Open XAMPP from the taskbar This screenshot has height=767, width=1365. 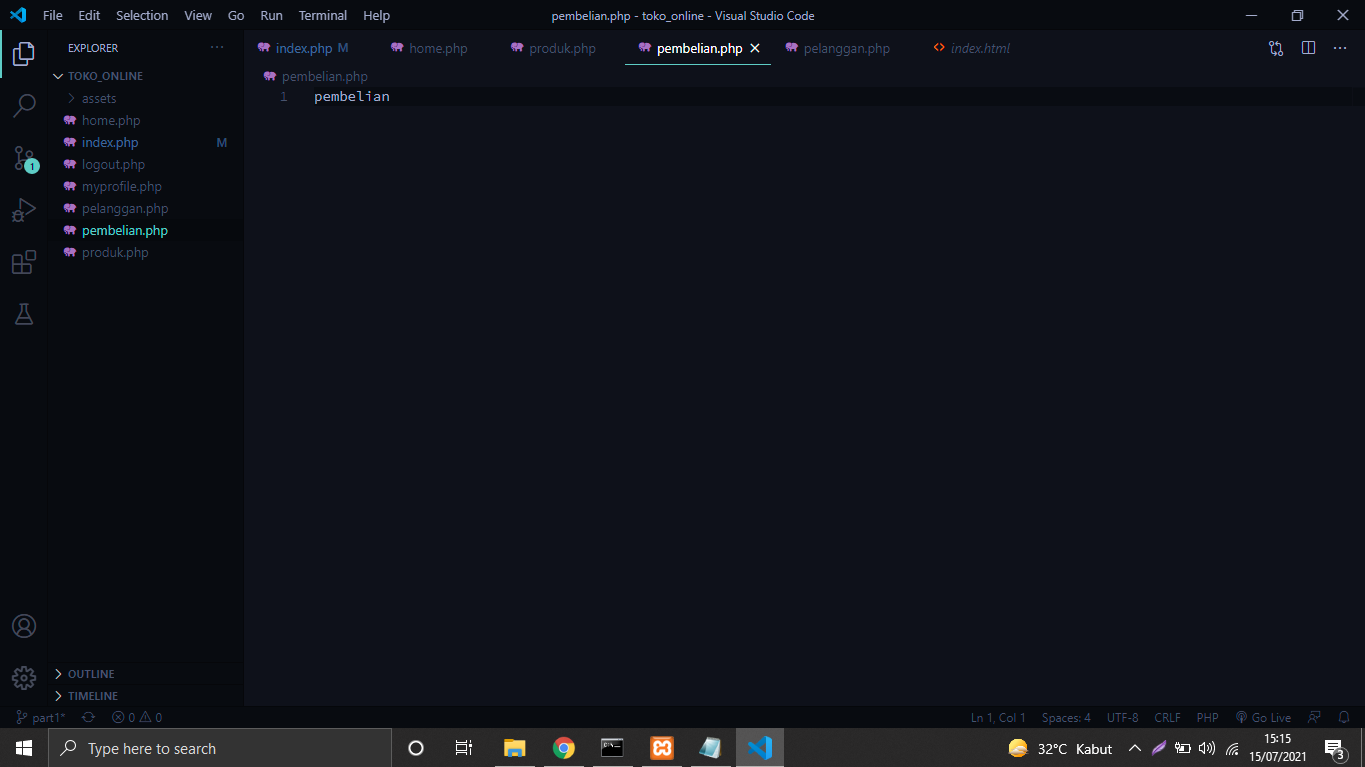pos(661,748)
